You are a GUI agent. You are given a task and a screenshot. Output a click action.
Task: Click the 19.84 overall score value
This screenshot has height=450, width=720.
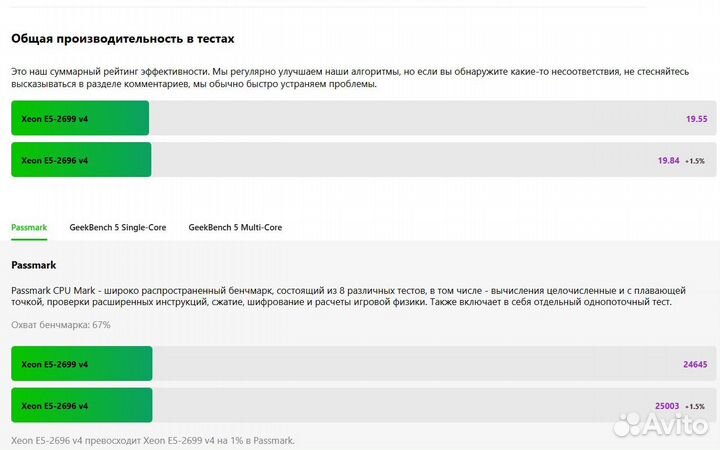668,160
